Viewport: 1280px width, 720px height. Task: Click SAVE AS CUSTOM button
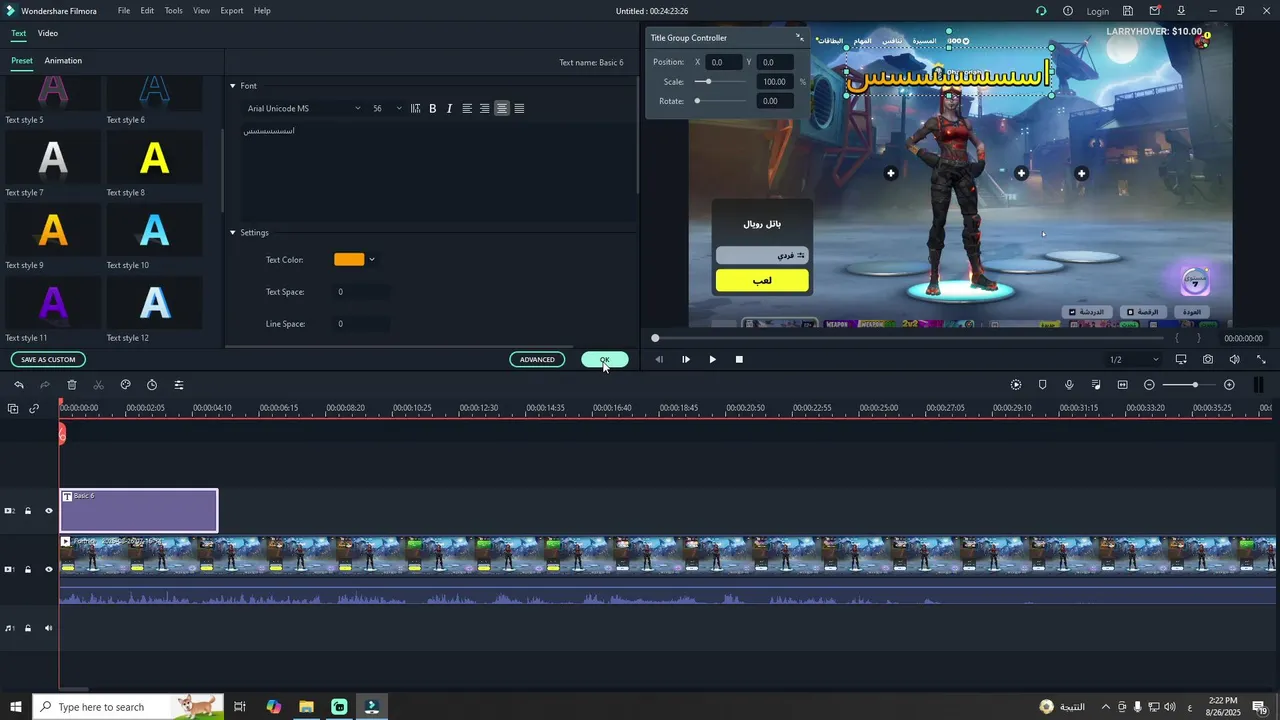point(48,359)
